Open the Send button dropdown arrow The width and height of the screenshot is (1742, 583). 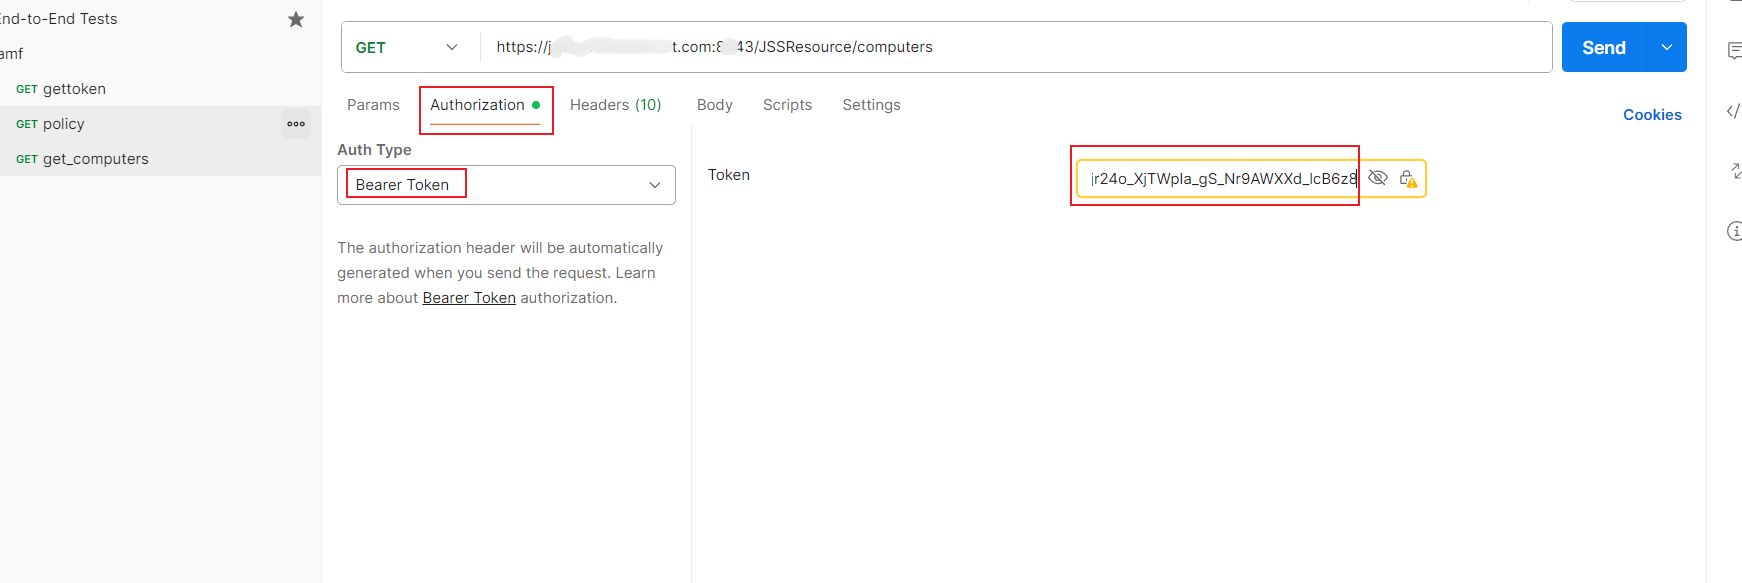1666,47
